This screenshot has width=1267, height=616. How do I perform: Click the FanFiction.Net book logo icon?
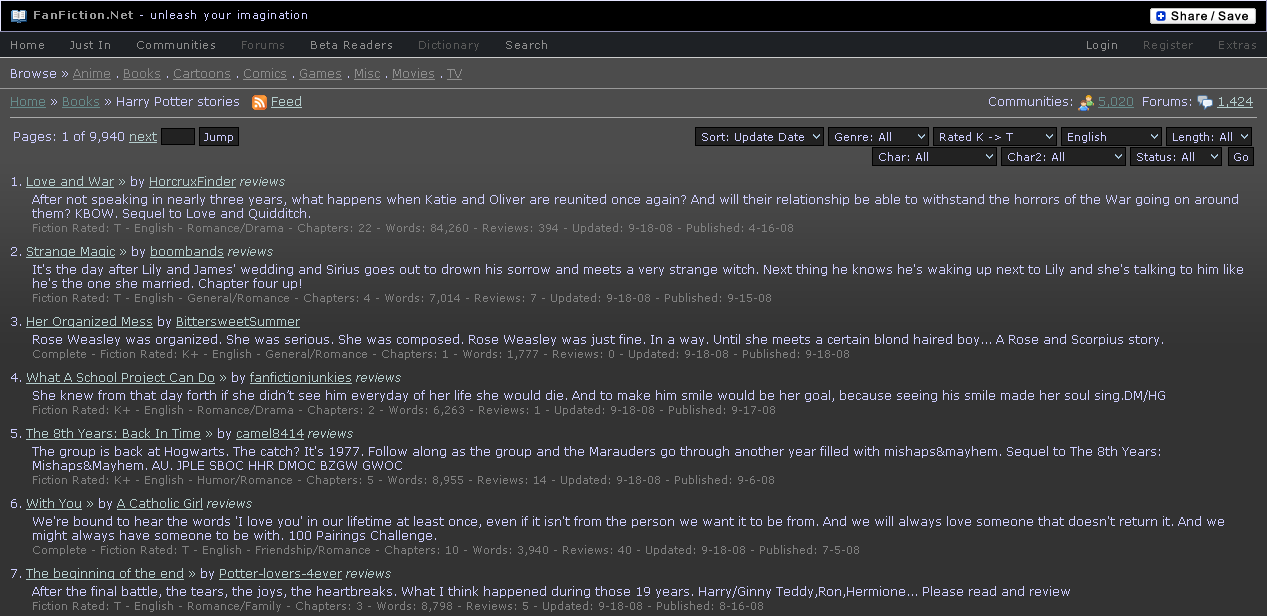pos(18,15)
